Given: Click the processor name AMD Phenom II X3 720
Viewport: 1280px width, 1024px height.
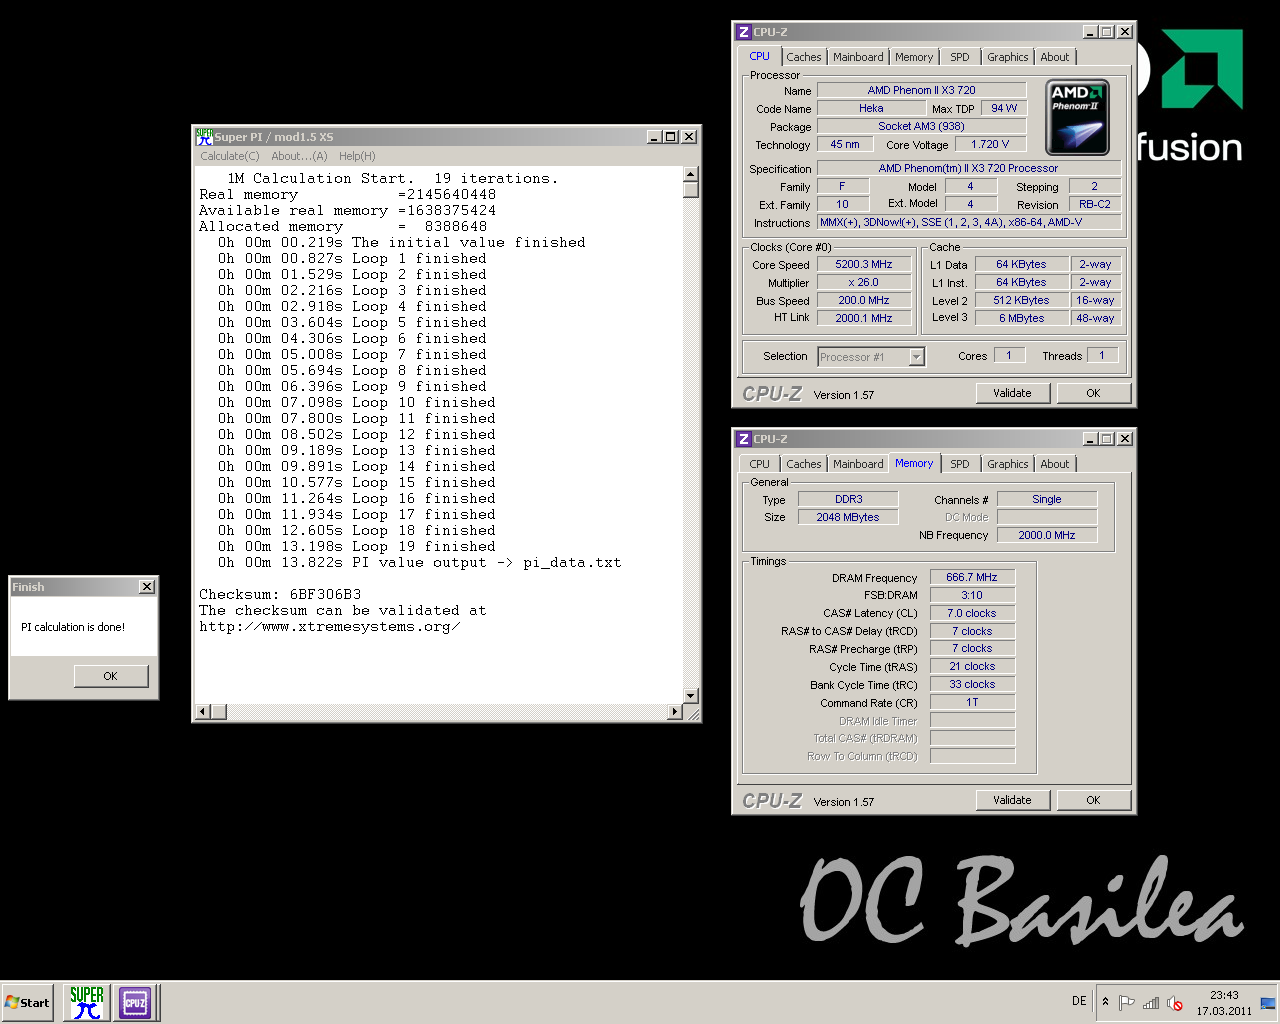Looking at the screenshot, I should coord(921,91).
